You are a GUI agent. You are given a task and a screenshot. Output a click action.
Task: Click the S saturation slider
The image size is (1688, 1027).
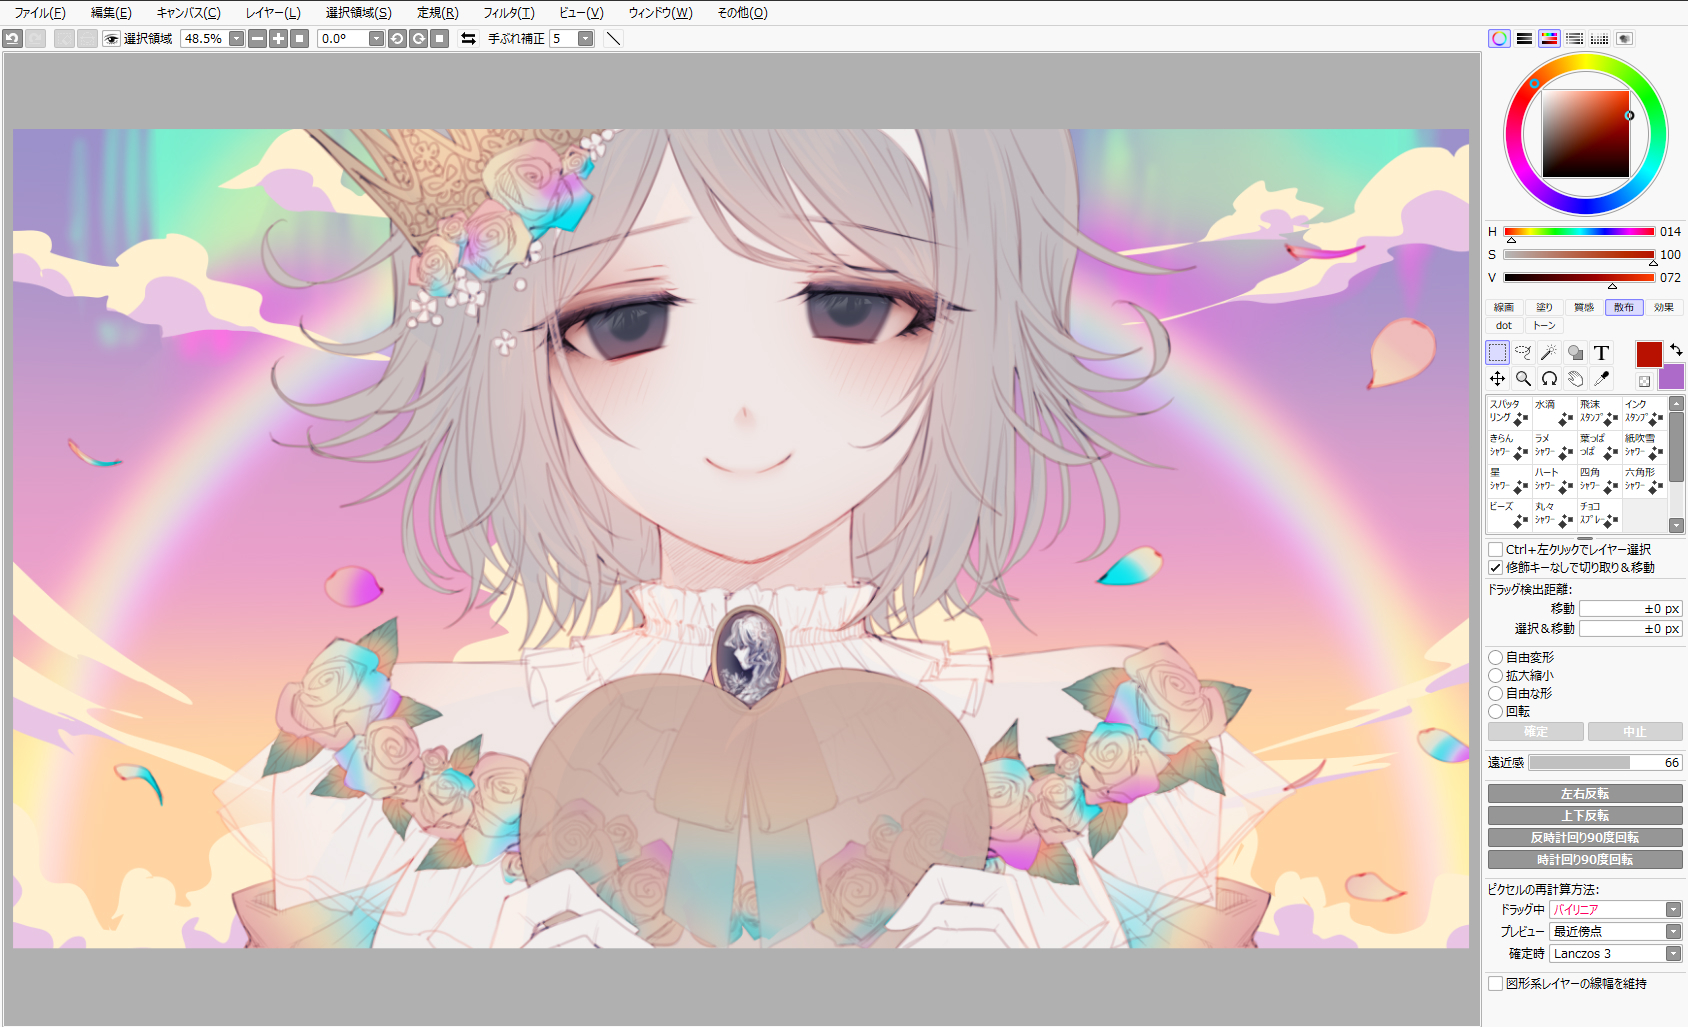[x=1579, y=255]
